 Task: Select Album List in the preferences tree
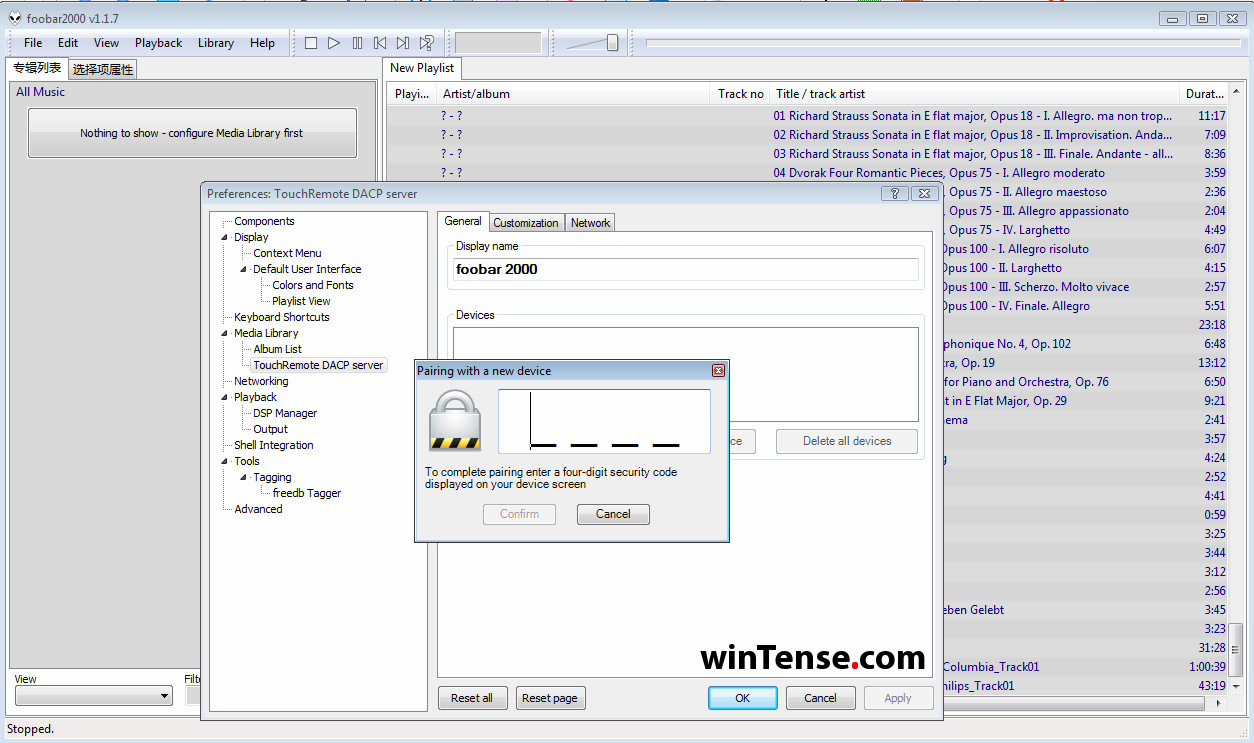[x=277, y=349]
